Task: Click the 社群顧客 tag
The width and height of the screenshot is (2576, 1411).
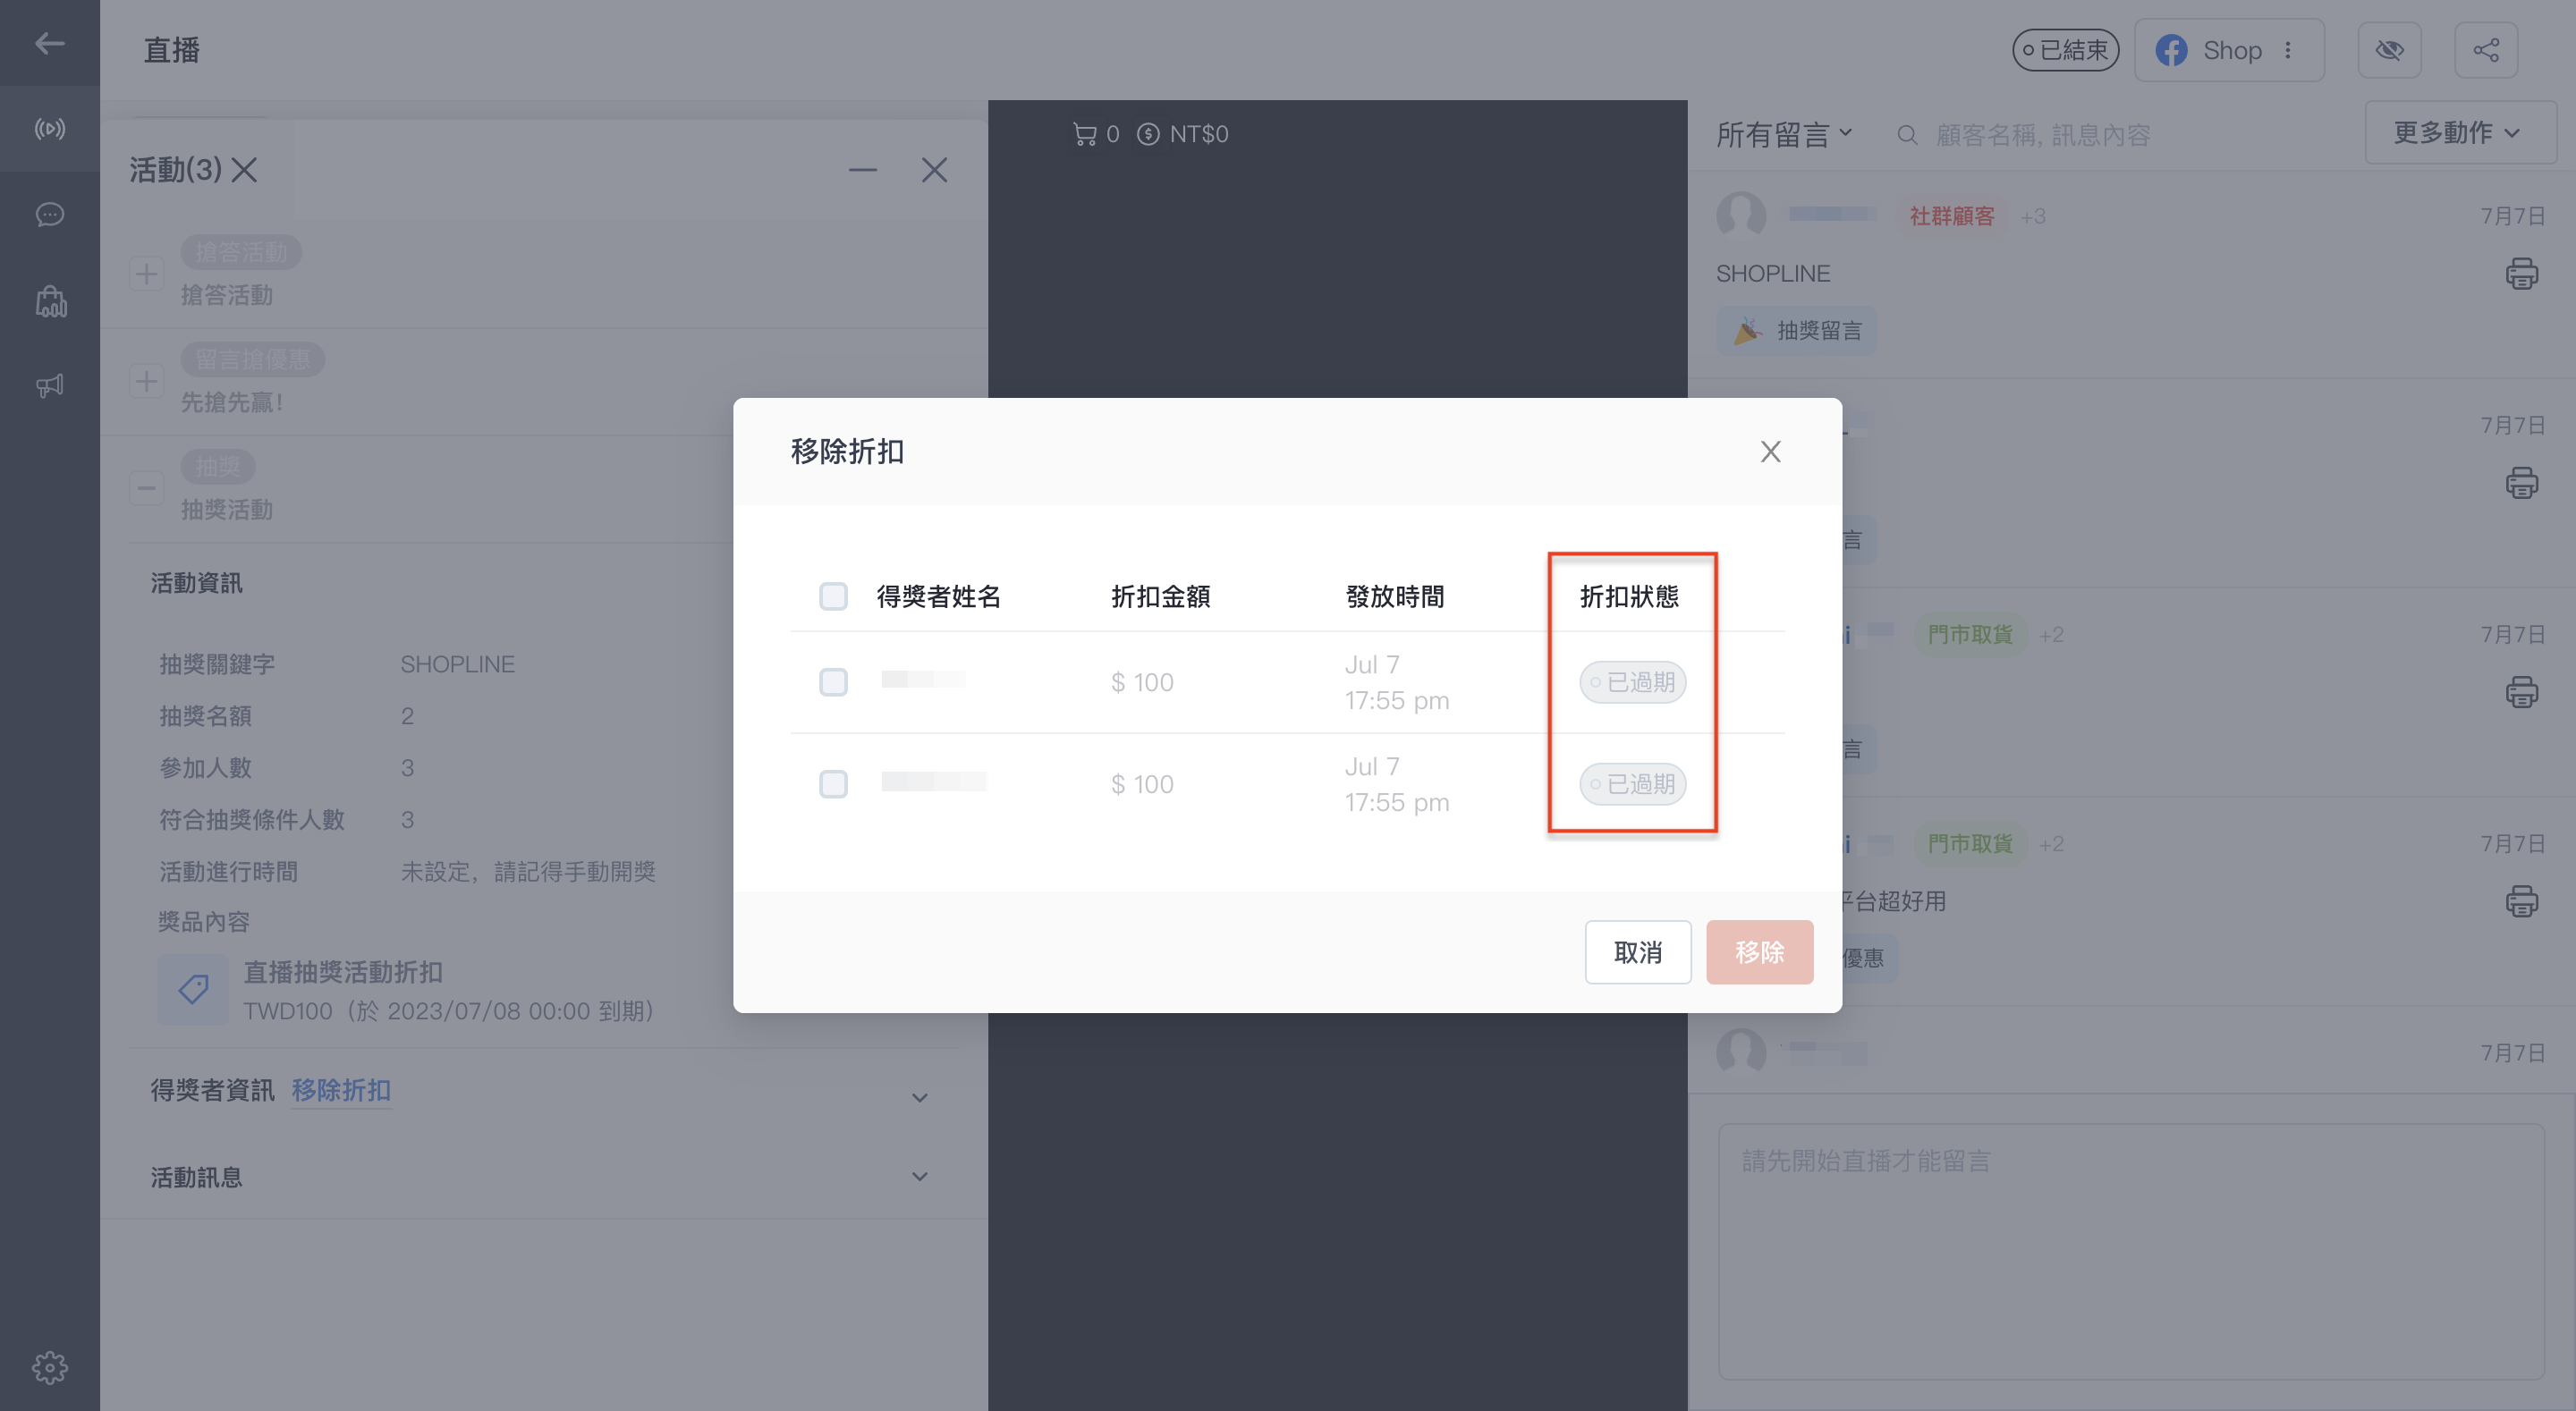Action: [x=1951, y=216]
